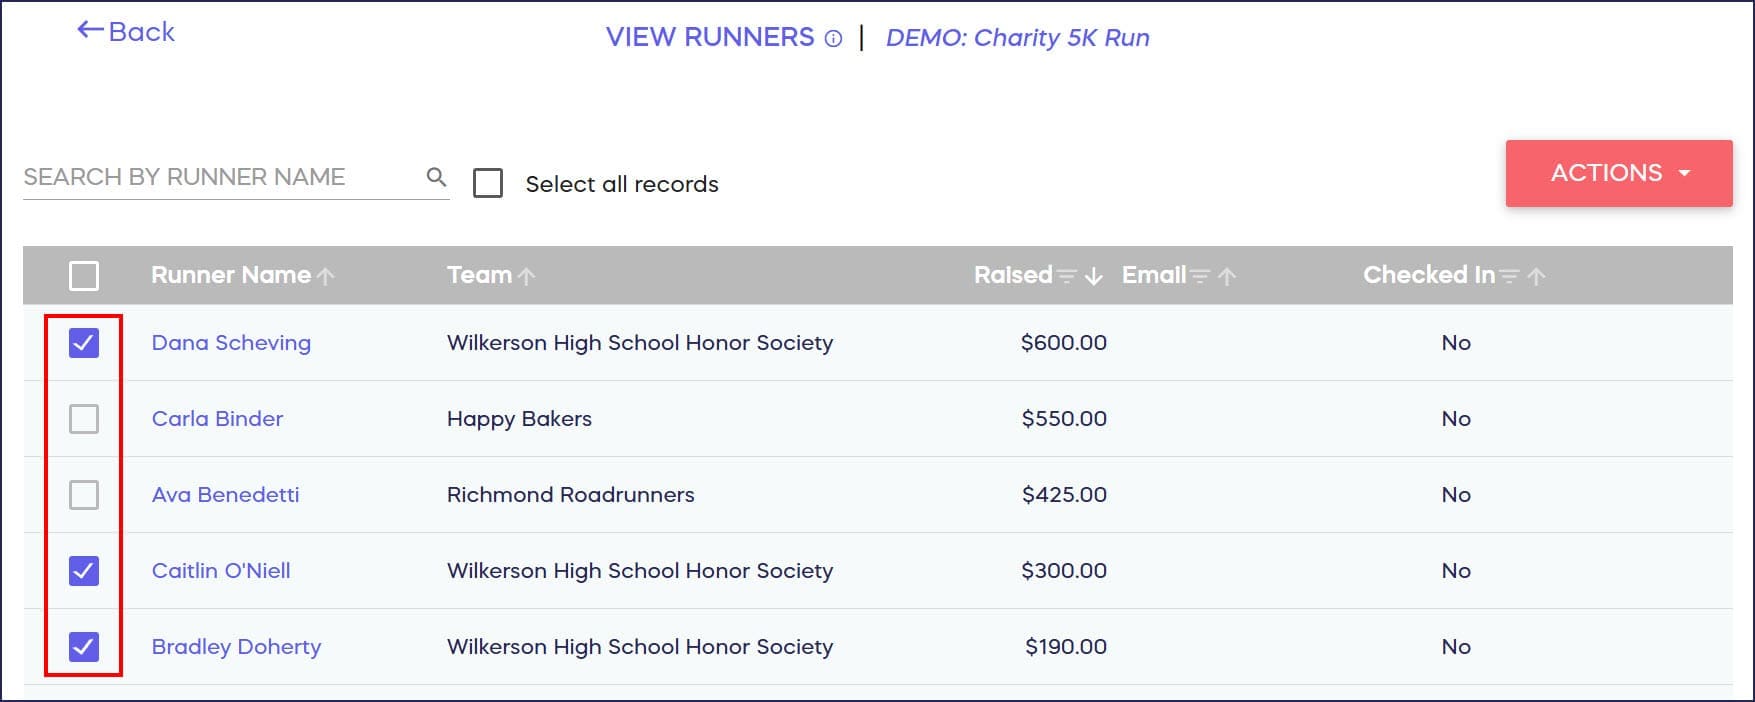Uncheck the Dana Scheving row checkbox

(x=84, y=343)
